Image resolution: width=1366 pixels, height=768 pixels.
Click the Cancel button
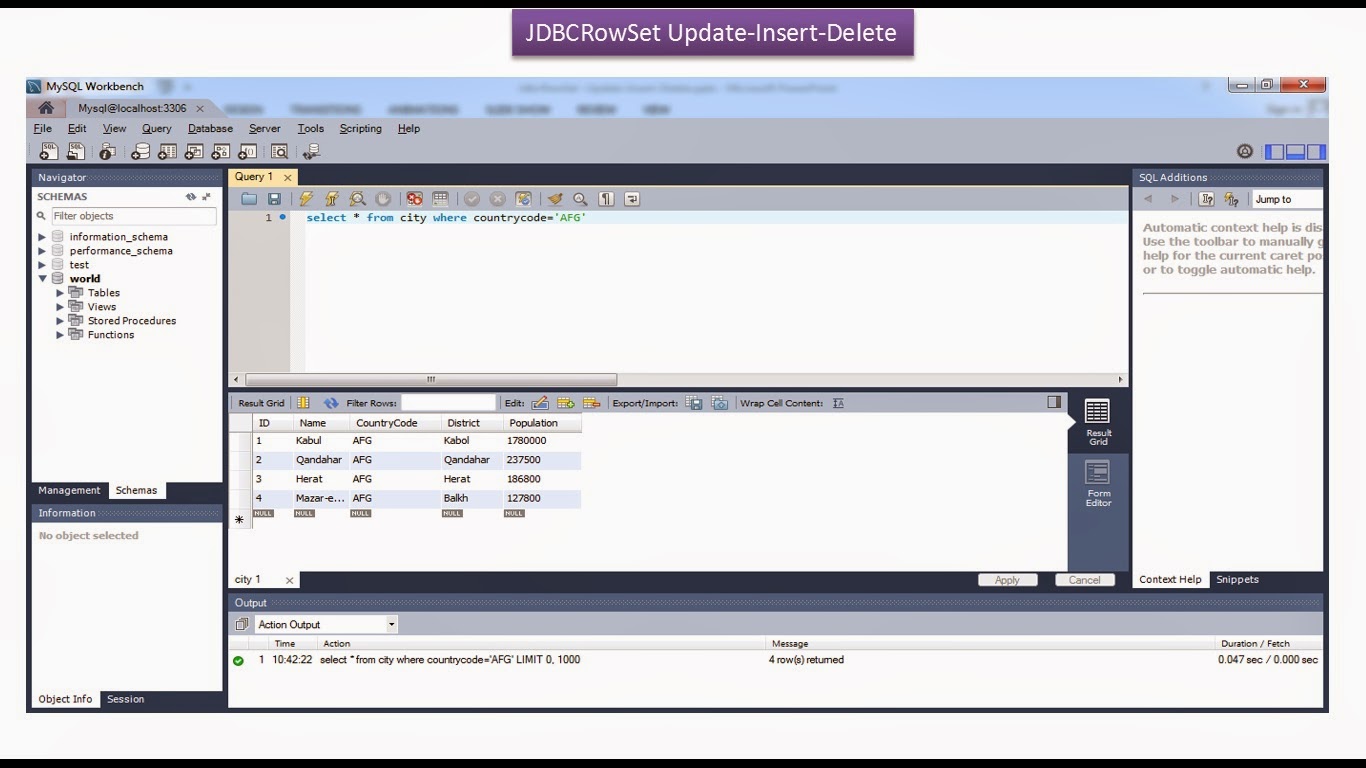tap(1084, 580)
